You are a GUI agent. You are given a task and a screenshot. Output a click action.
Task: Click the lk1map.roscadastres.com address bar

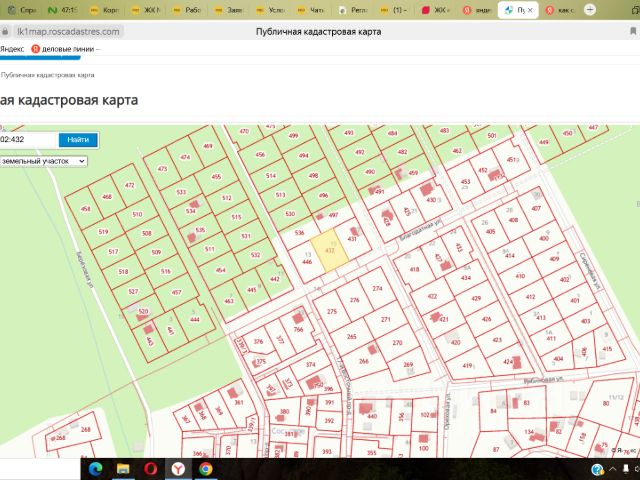point(68,31)
